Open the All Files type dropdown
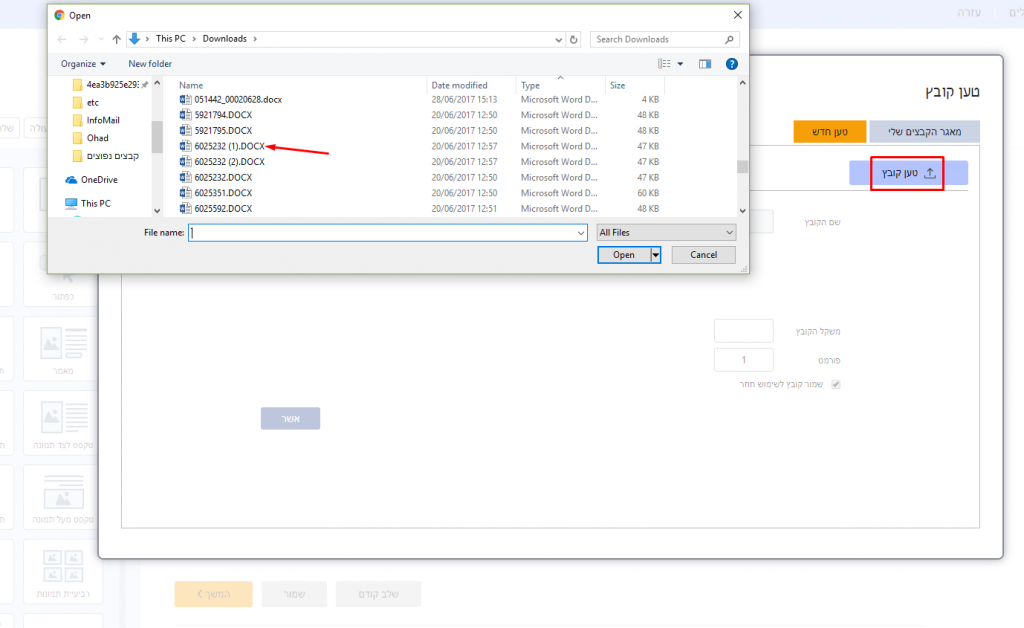Image resolution: width=1024 pixels, height=628 pixels. coord(666,232)
